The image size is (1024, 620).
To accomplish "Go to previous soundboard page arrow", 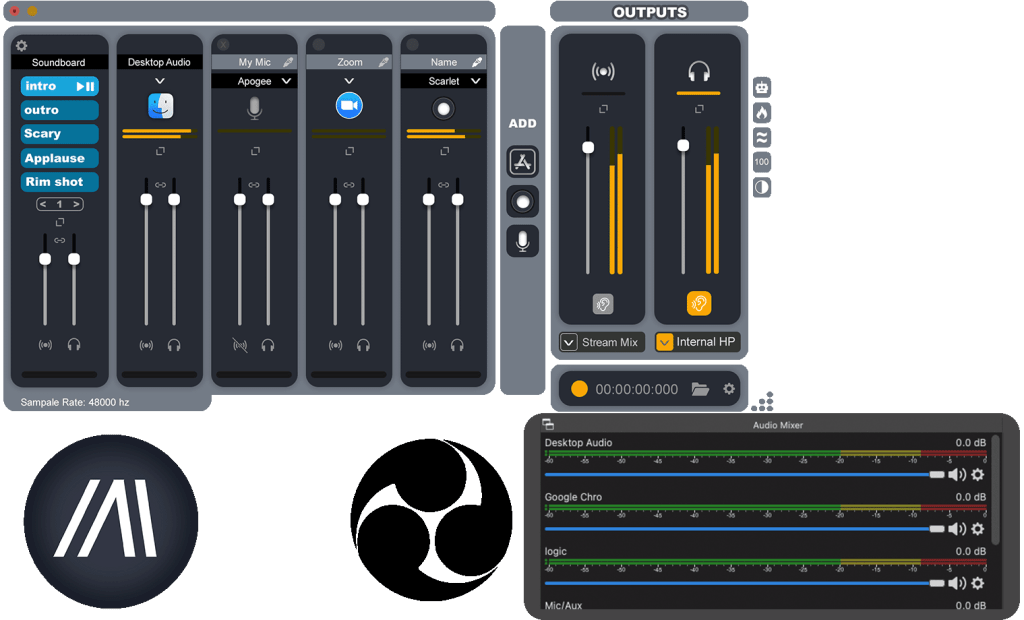I will click(42, 204).
